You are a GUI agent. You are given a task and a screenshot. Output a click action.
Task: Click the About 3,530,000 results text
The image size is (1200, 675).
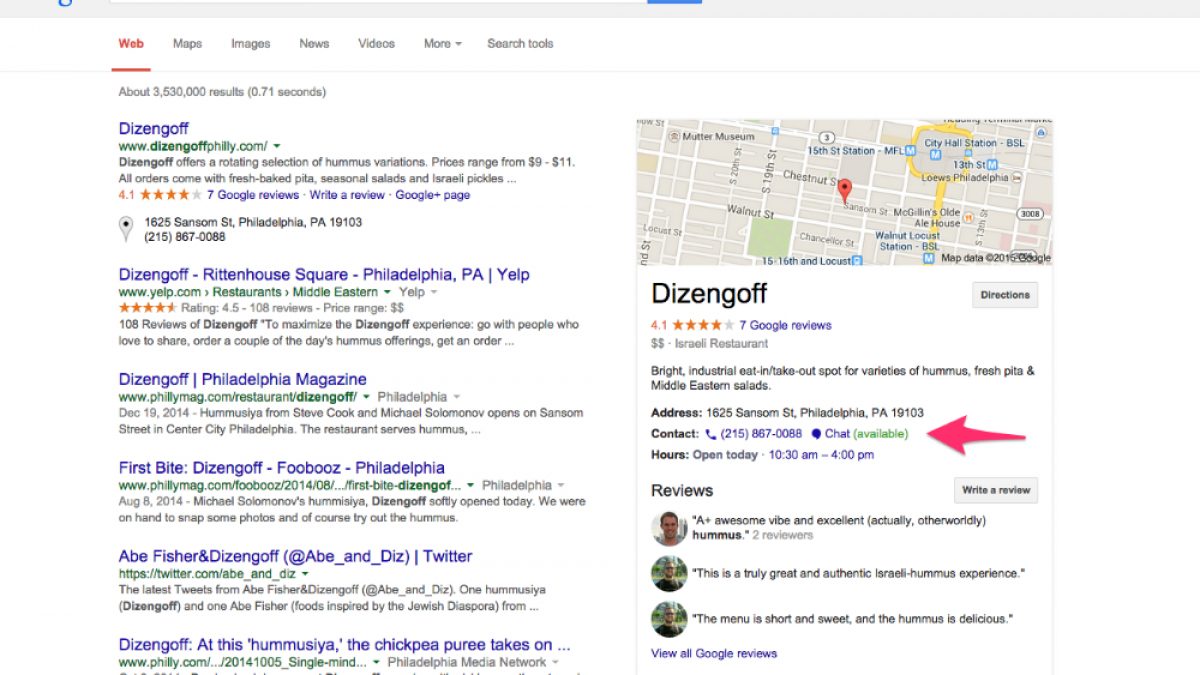[222, 92]
